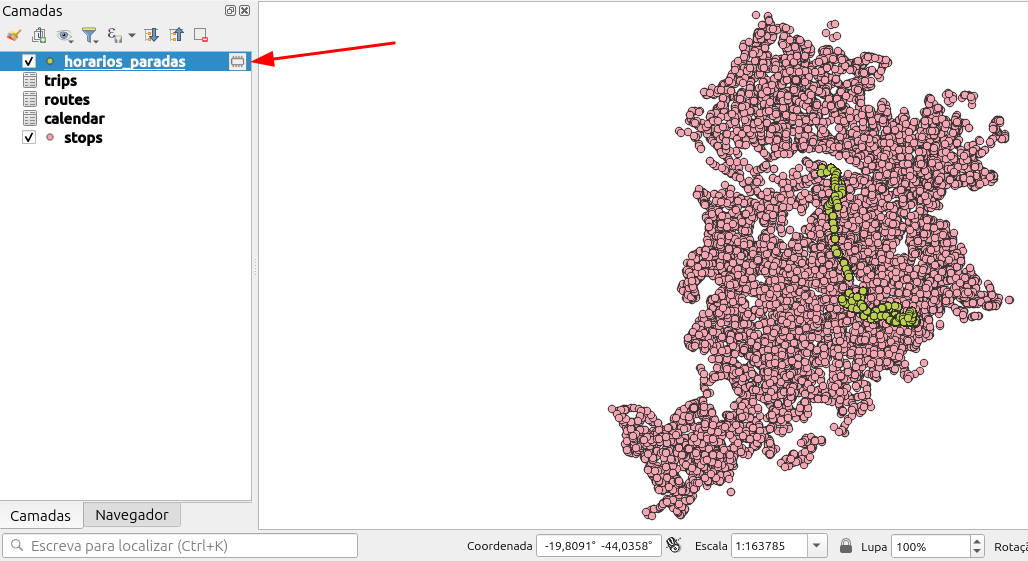Screen dimensions: 1028x561
Task: Toggle the scale lock padlock icon
Action: tap(846, 545)
